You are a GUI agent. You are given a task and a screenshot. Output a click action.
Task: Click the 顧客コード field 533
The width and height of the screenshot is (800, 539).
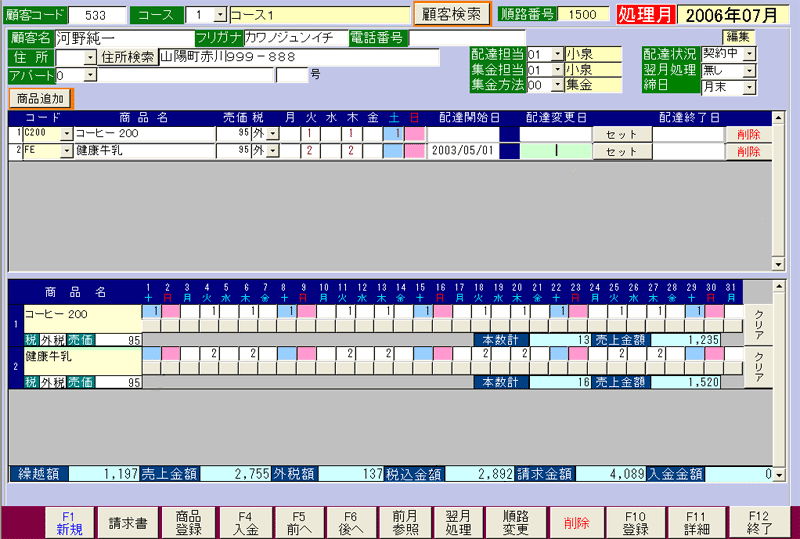97,15
